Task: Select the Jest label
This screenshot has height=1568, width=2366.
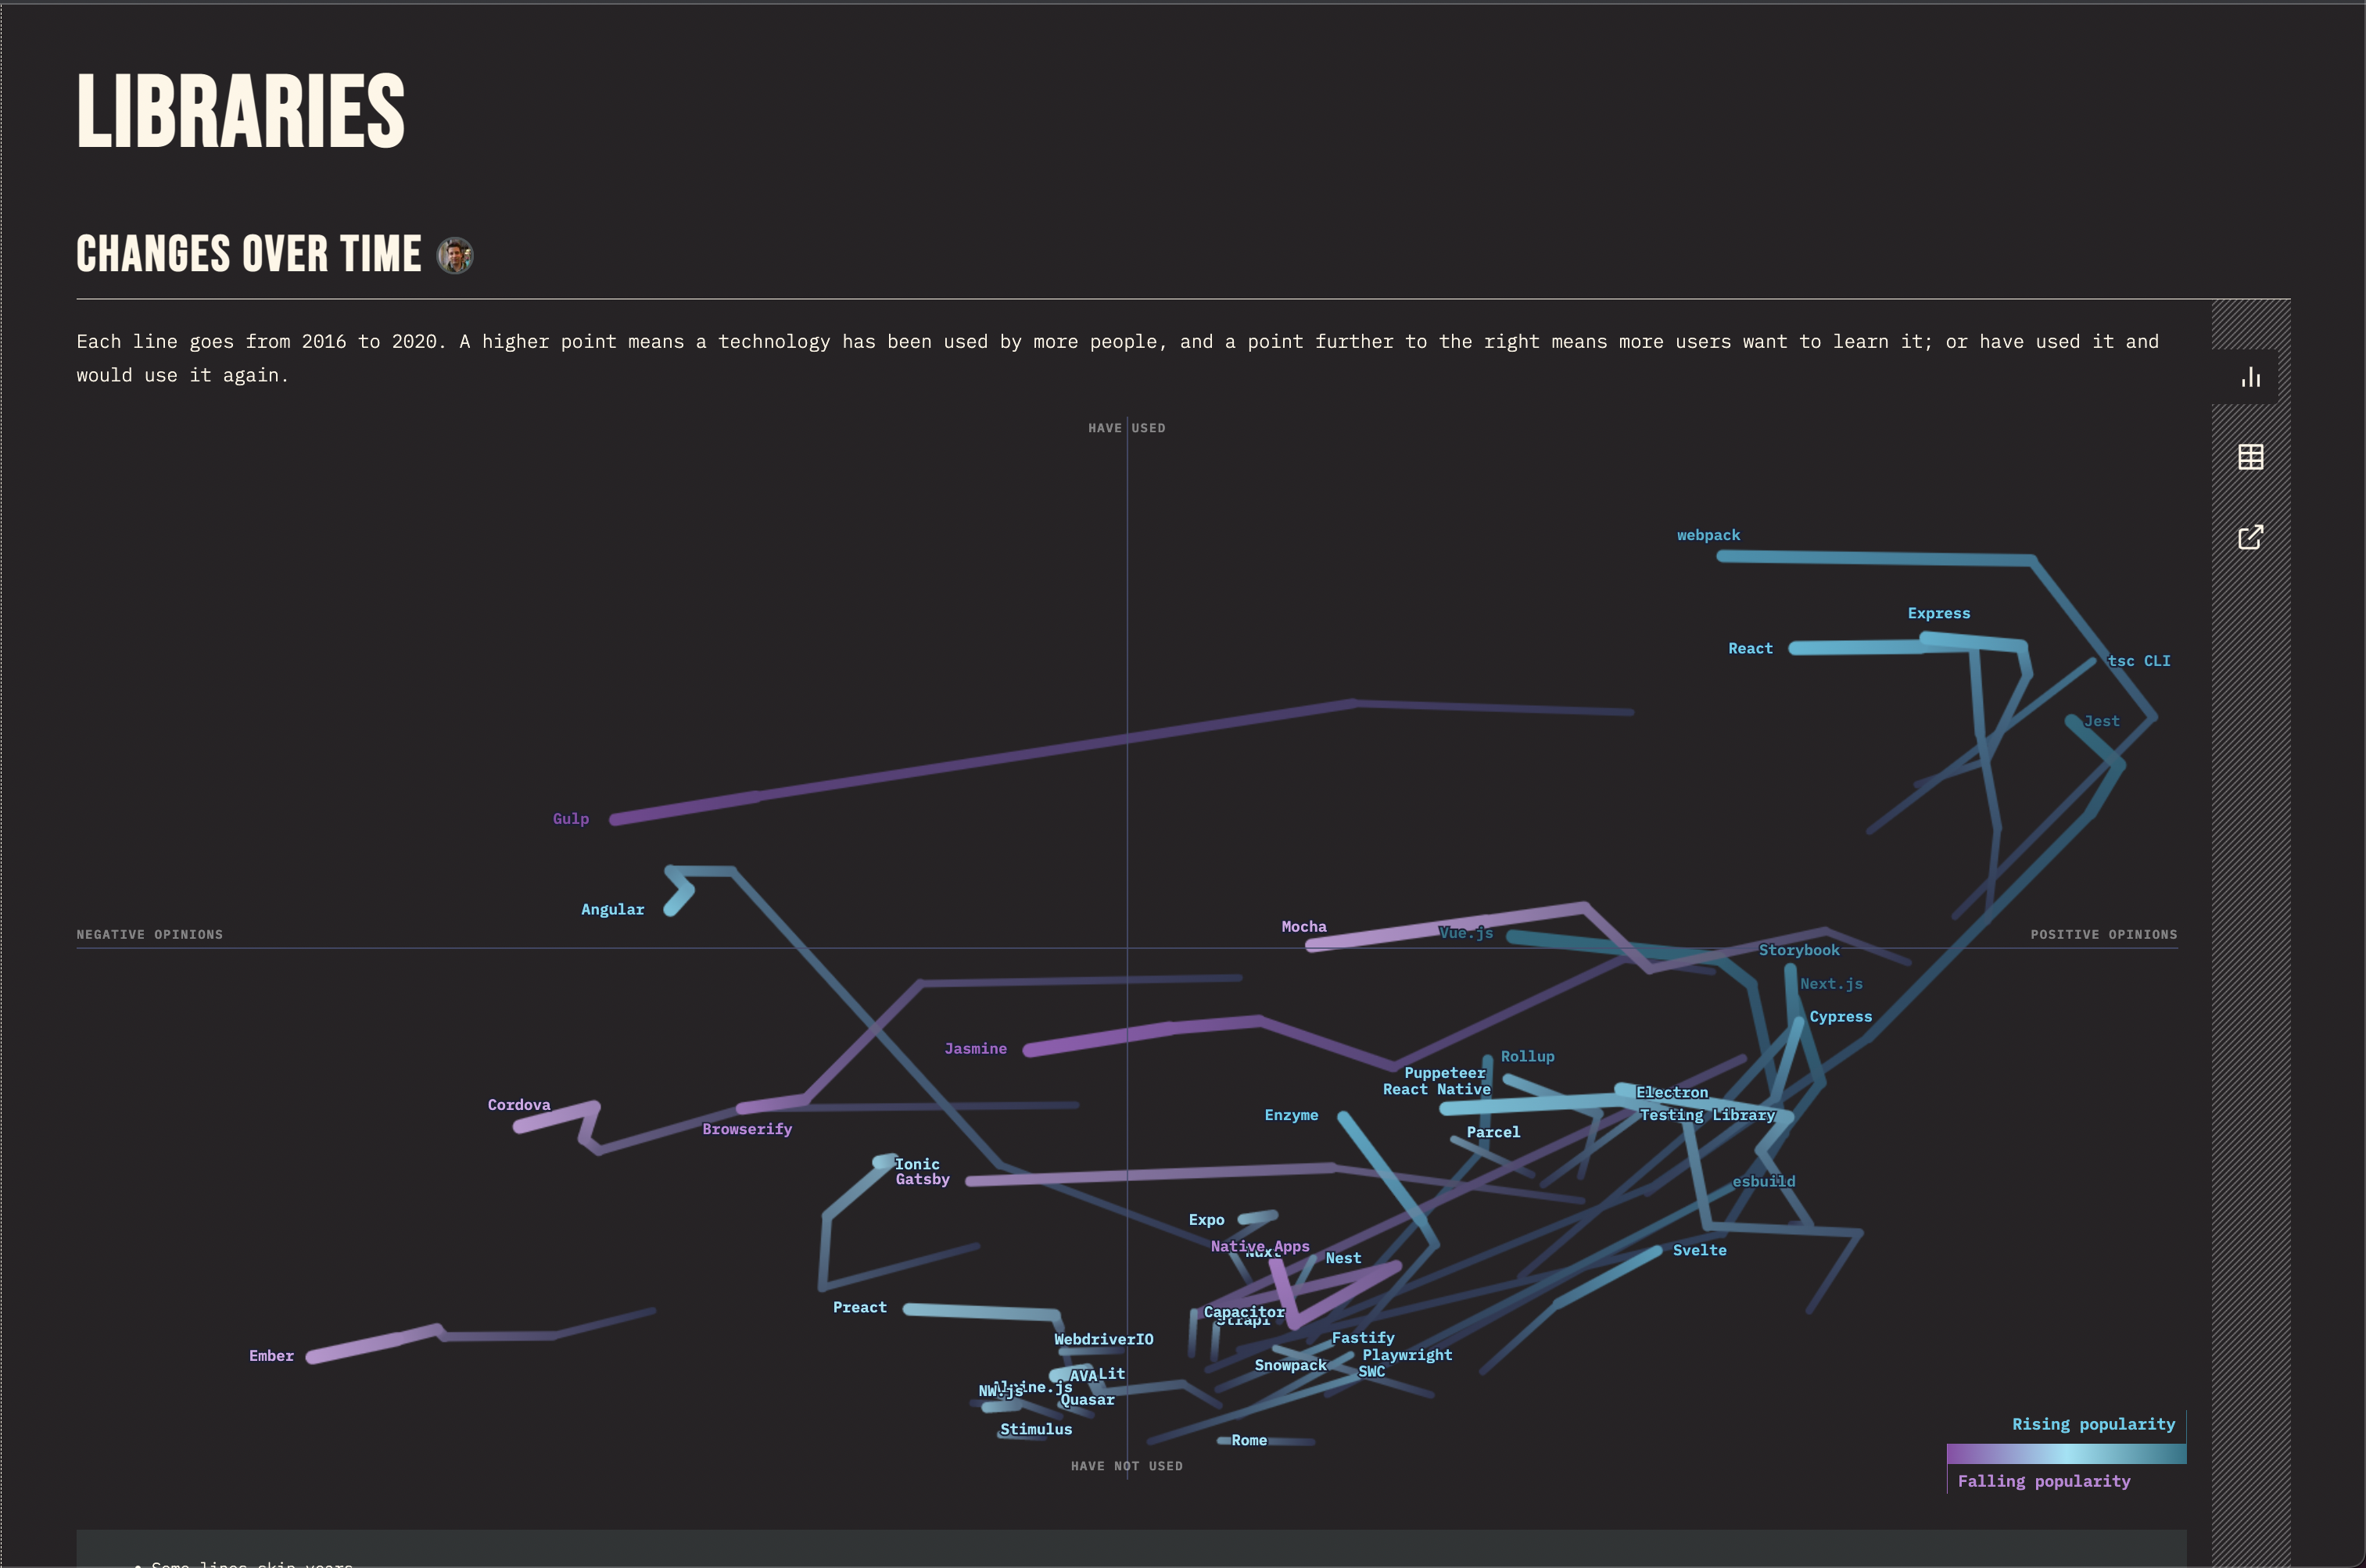Action: tap(2101, 721)
